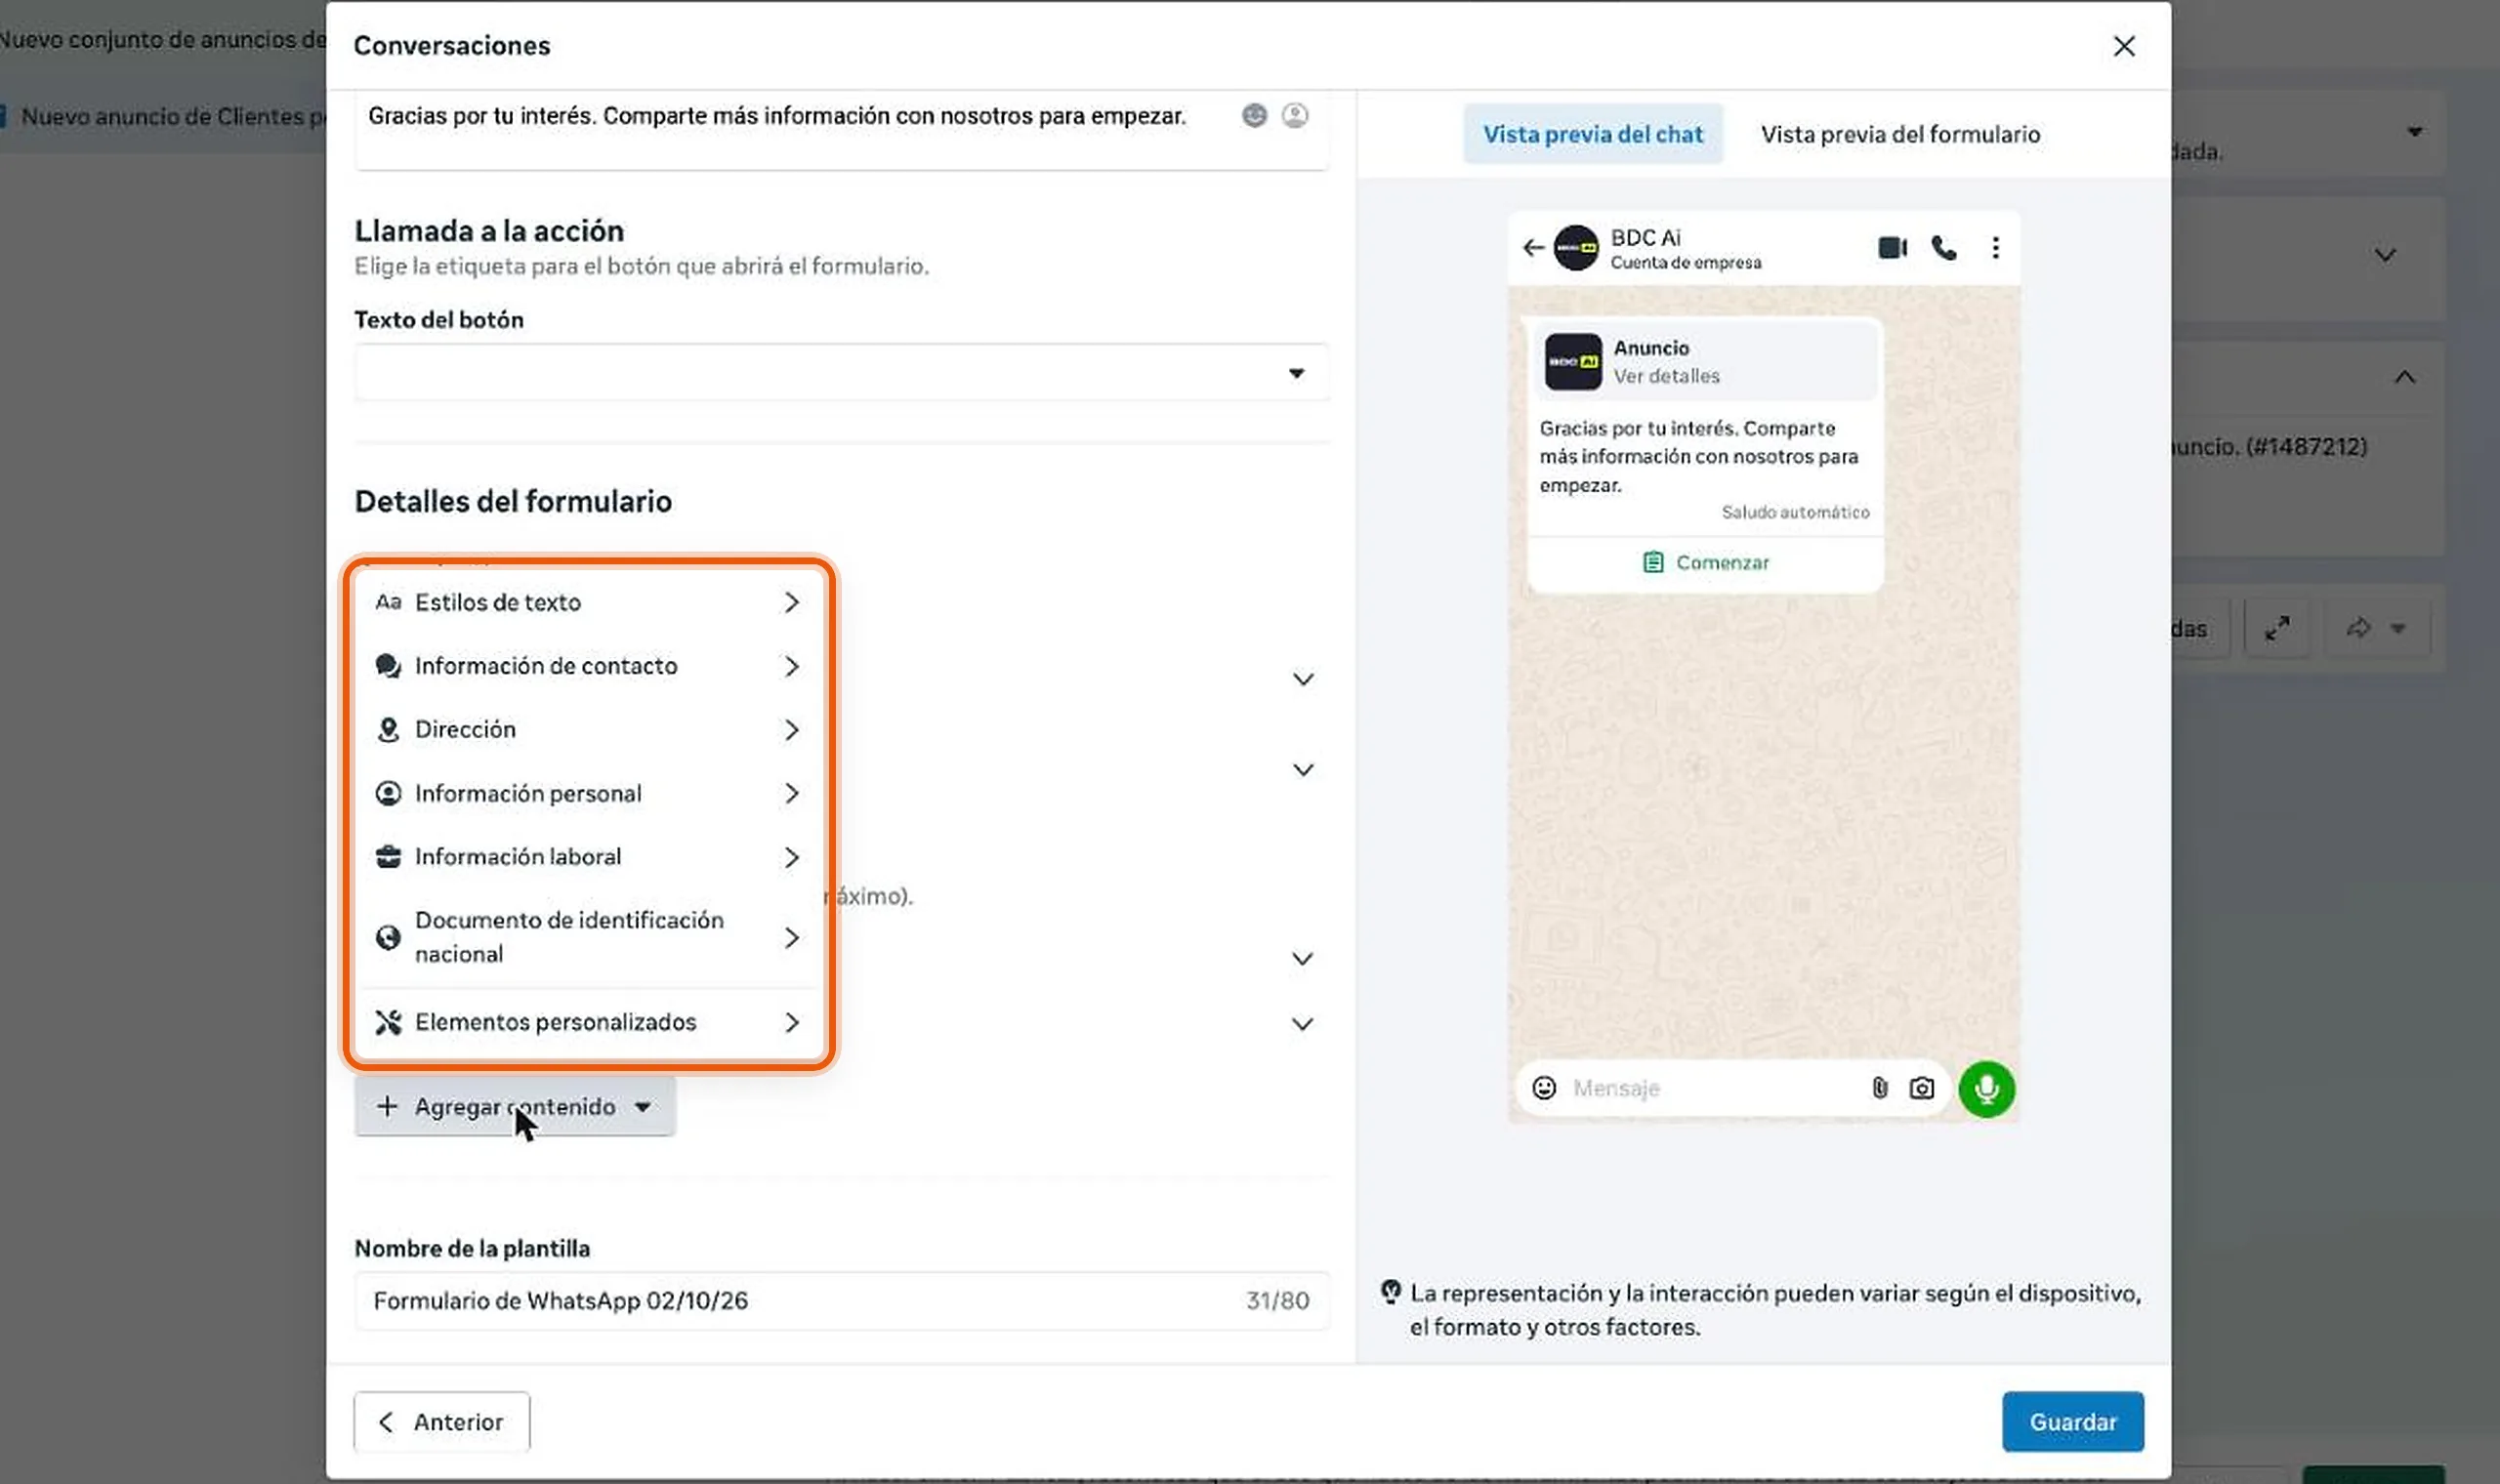Go back with the Anterior button
Image resolution: width=2500 pixels, height=1484 pixels.
point(441,1421)
